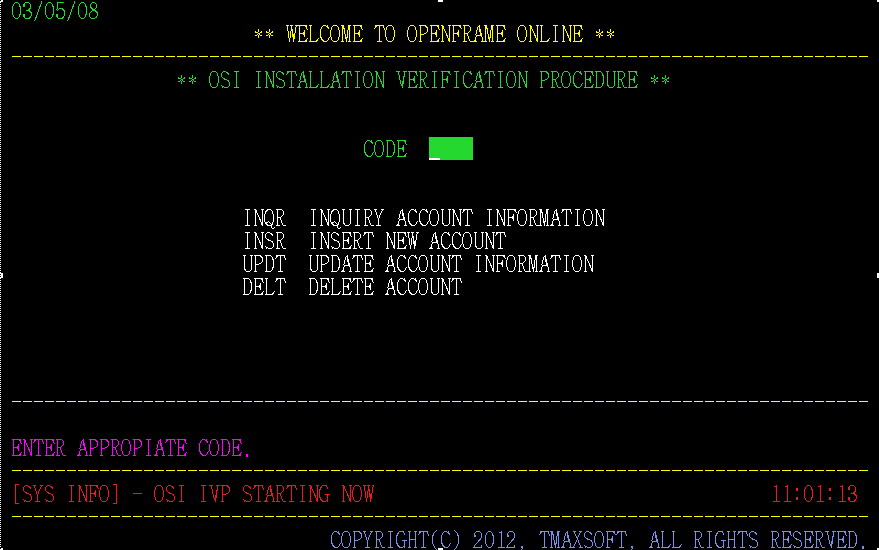
Task: Click DELETE ACCOUNT description
Action: pyautogui.click(x=385, y=287)
